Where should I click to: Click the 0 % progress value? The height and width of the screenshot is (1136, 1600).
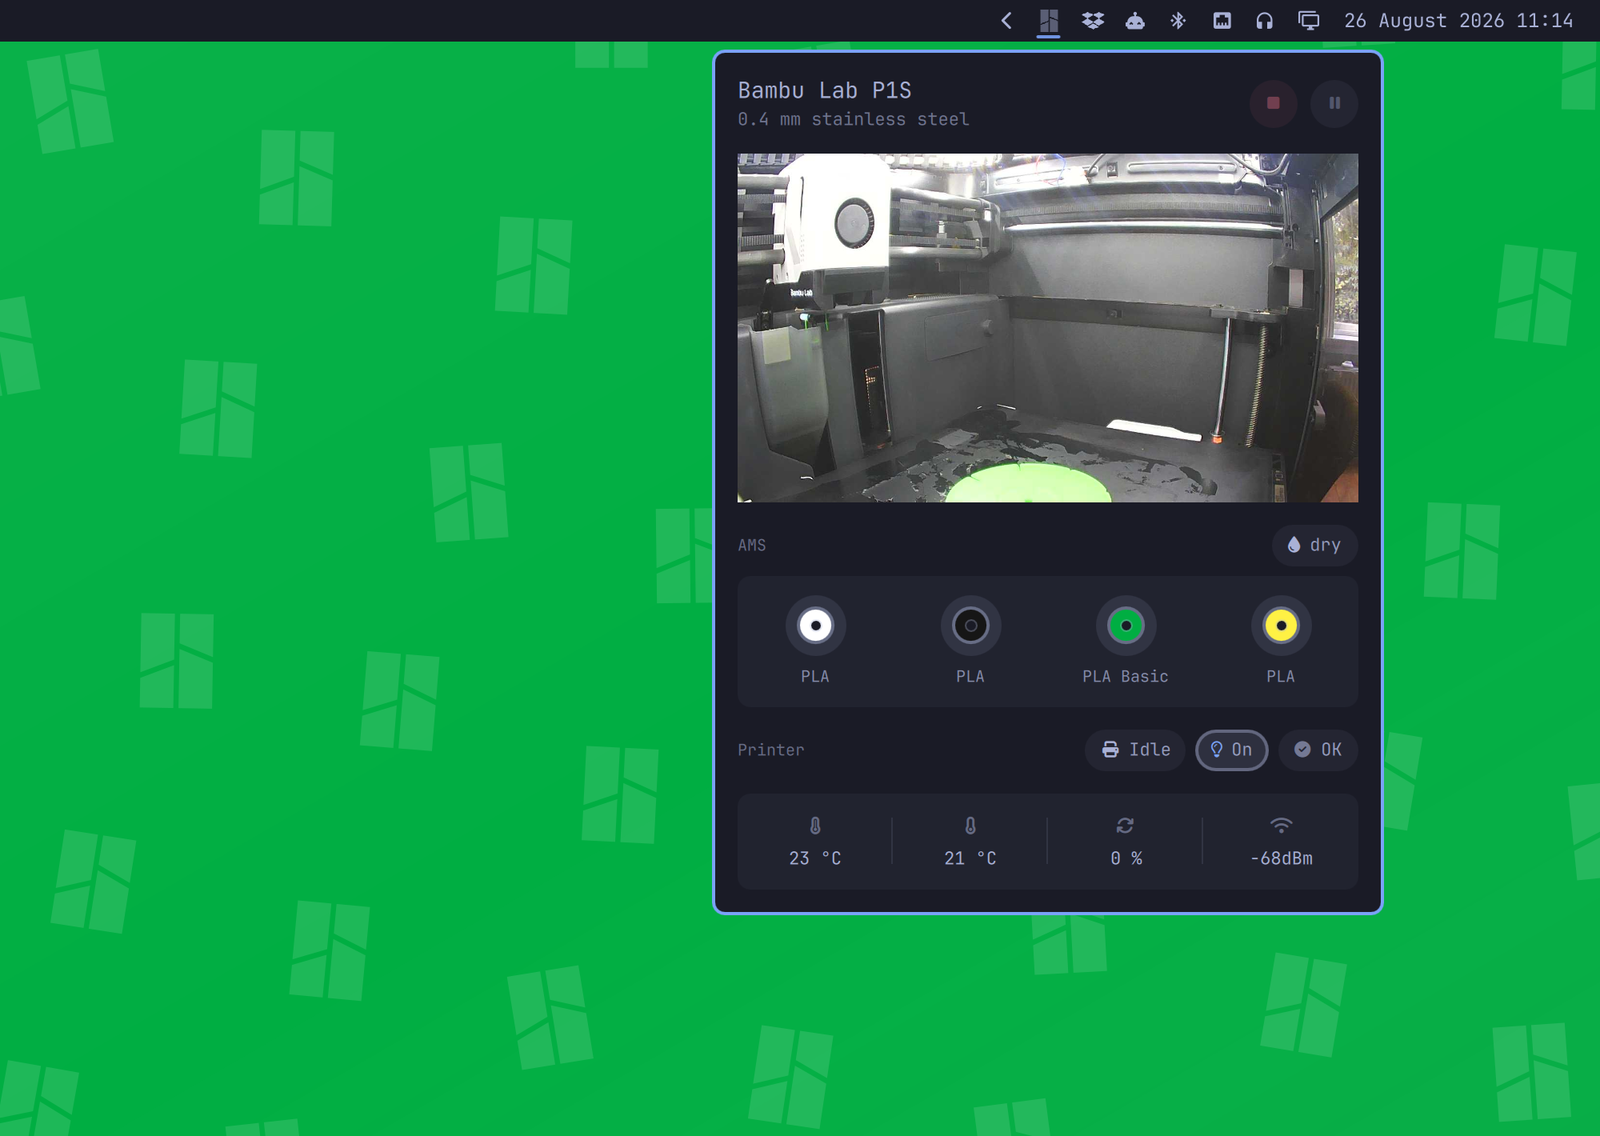coord(1126,858)
